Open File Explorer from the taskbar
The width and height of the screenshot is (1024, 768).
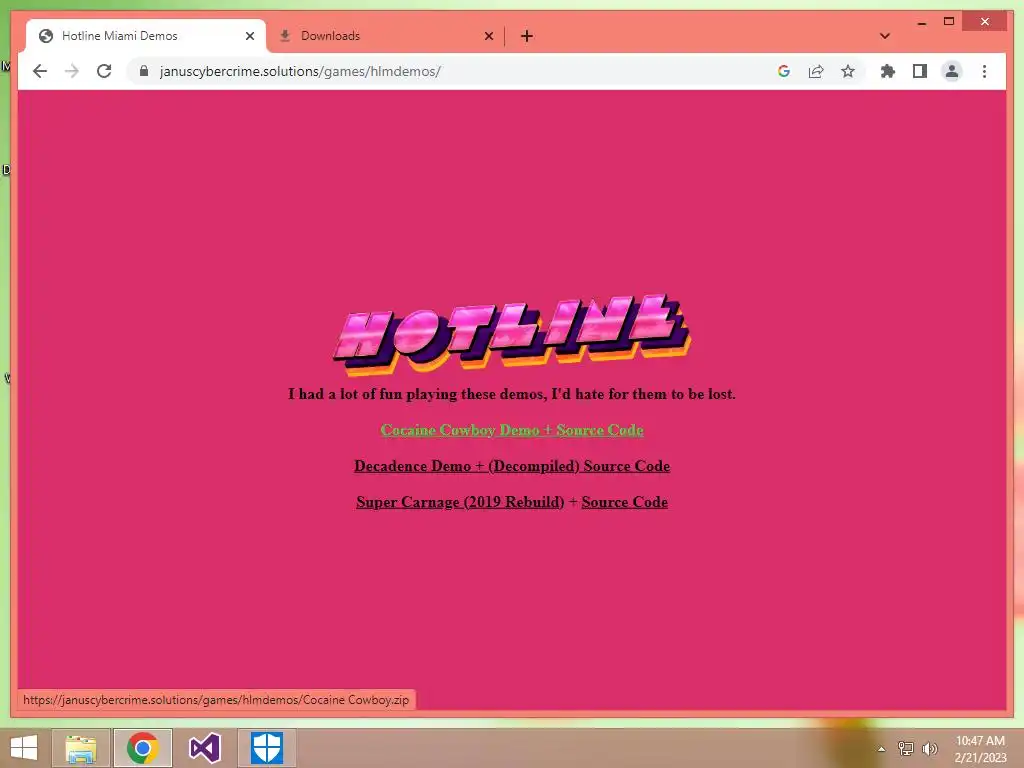pyautogui.click(x=81, y=748)
